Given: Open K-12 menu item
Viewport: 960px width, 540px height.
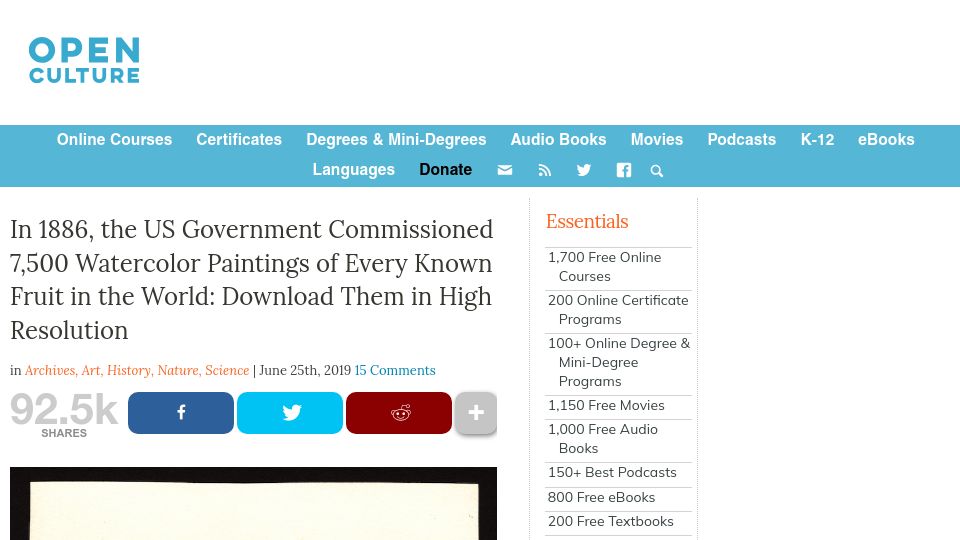Looking at the screenshot, I should (x=817, y=140).
